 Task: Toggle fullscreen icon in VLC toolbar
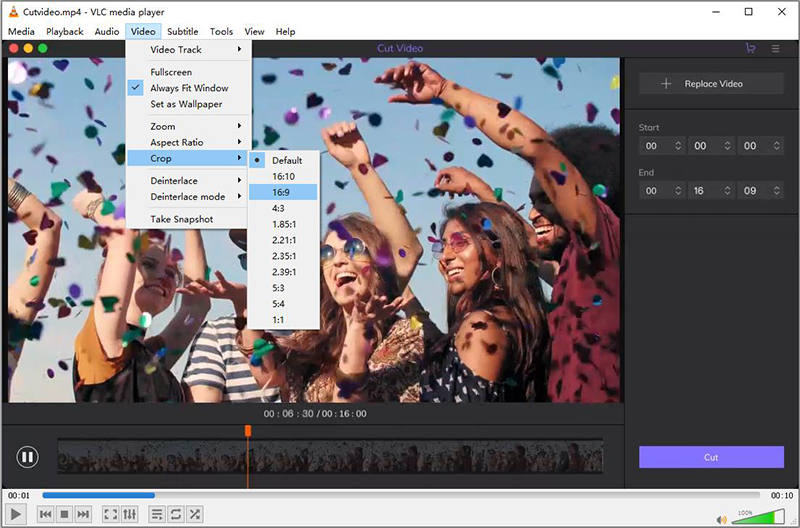[111, 514]
